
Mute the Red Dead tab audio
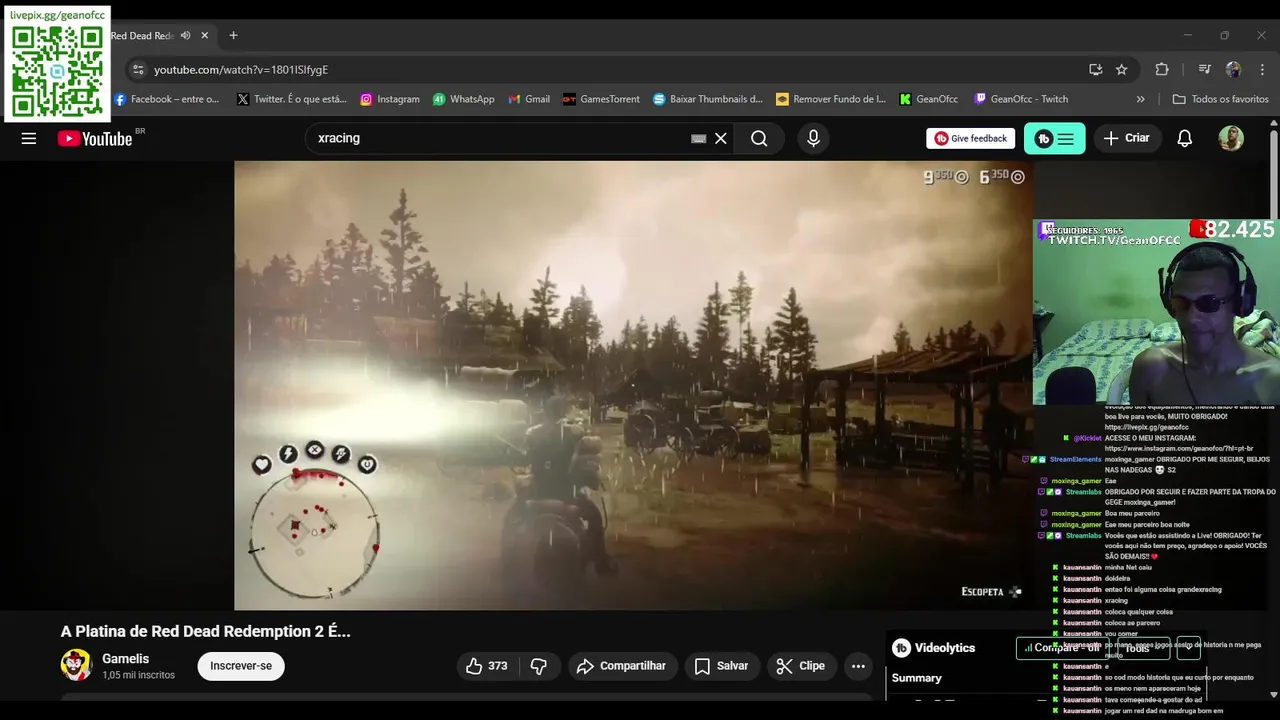185,35
